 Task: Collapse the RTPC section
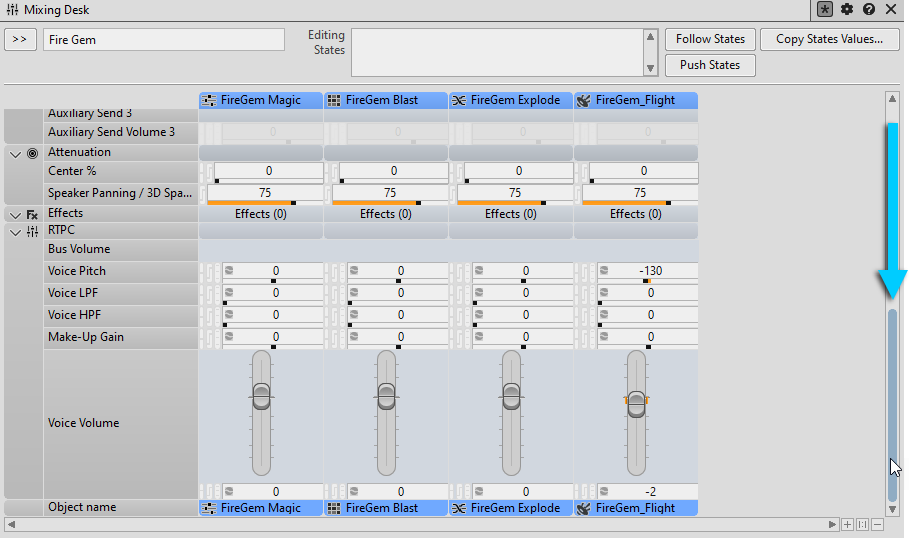pyautogui.click(x=15, y=231)
